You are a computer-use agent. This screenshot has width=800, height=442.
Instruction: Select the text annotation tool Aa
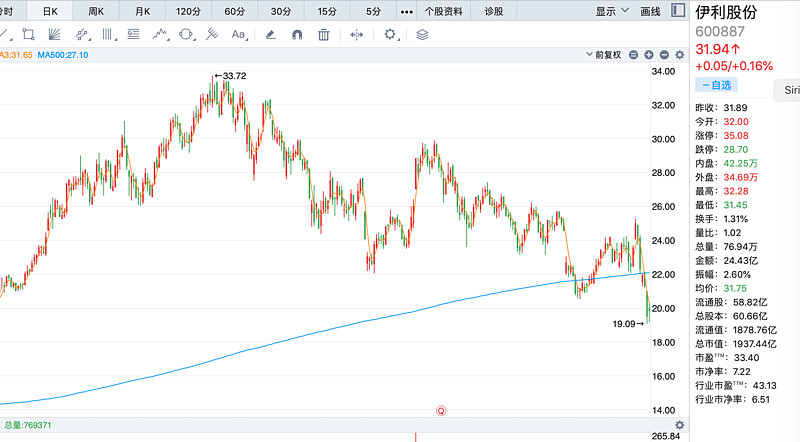point(239,34)
